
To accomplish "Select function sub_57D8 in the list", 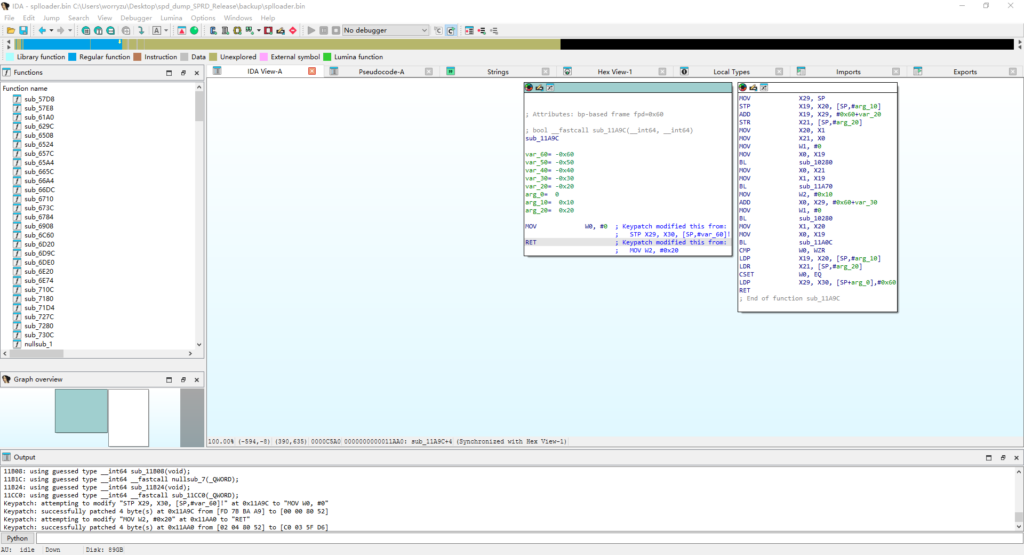I will pyautogui.click(x=39, y=99).
